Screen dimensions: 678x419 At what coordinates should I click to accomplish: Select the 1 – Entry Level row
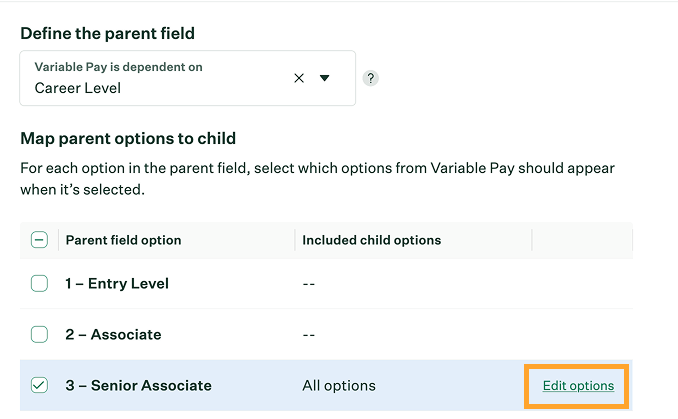(117, 283)
